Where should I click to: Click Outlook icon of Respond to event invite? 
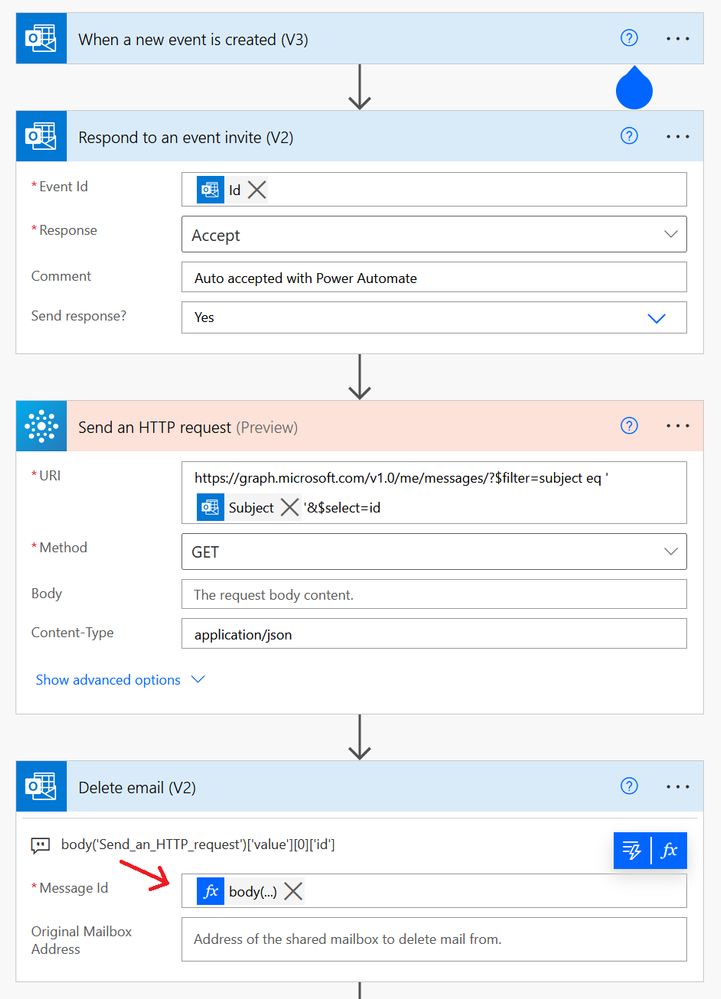41,136
